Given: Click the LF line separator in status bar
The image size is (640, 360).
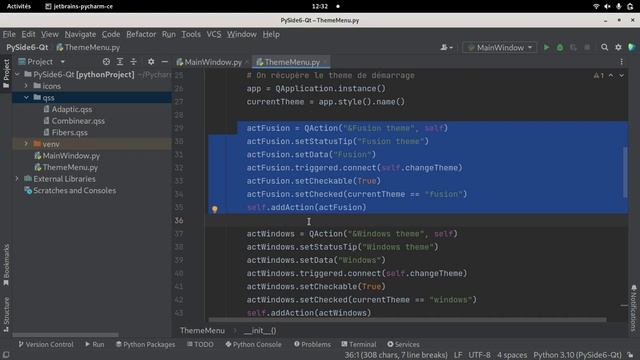Looking at the screenshot, I should (x=458, y=355).
